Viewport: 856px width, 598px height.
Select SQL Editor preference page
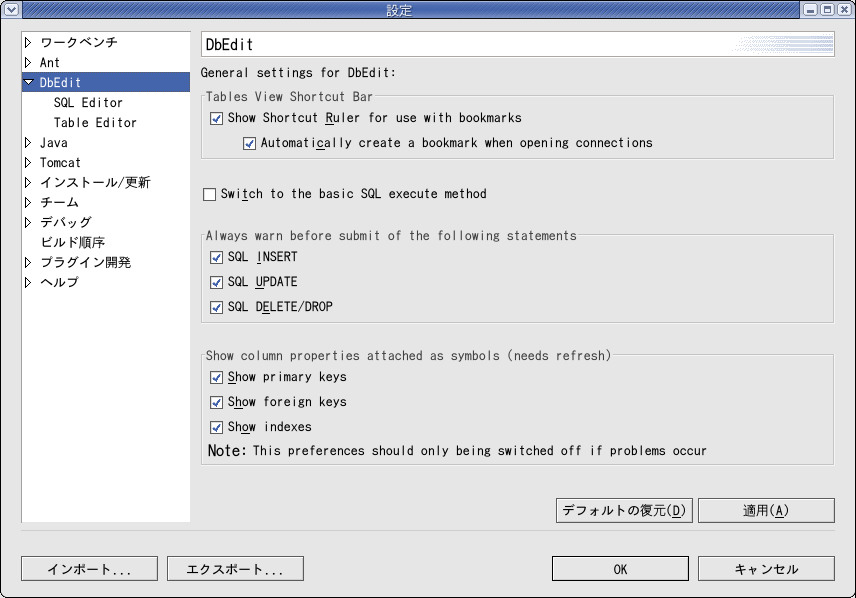point(88,103)
